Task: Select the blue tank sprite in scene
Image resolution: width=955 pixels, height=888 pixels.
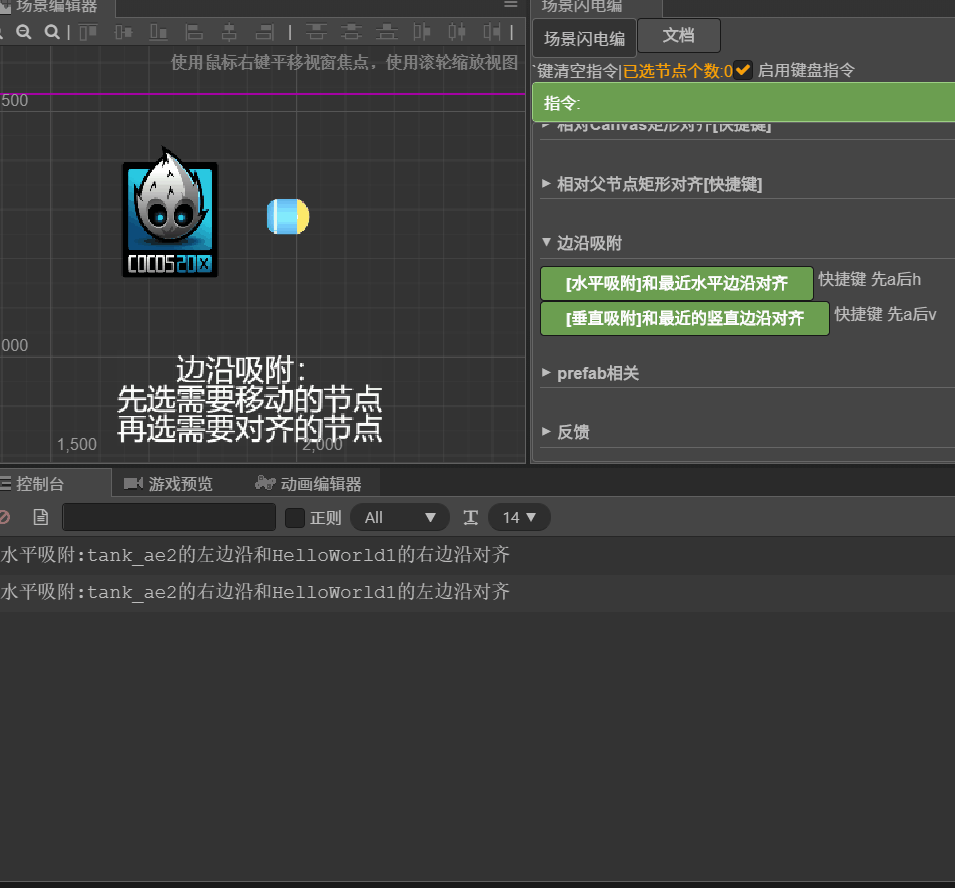Action: point(288,216)
